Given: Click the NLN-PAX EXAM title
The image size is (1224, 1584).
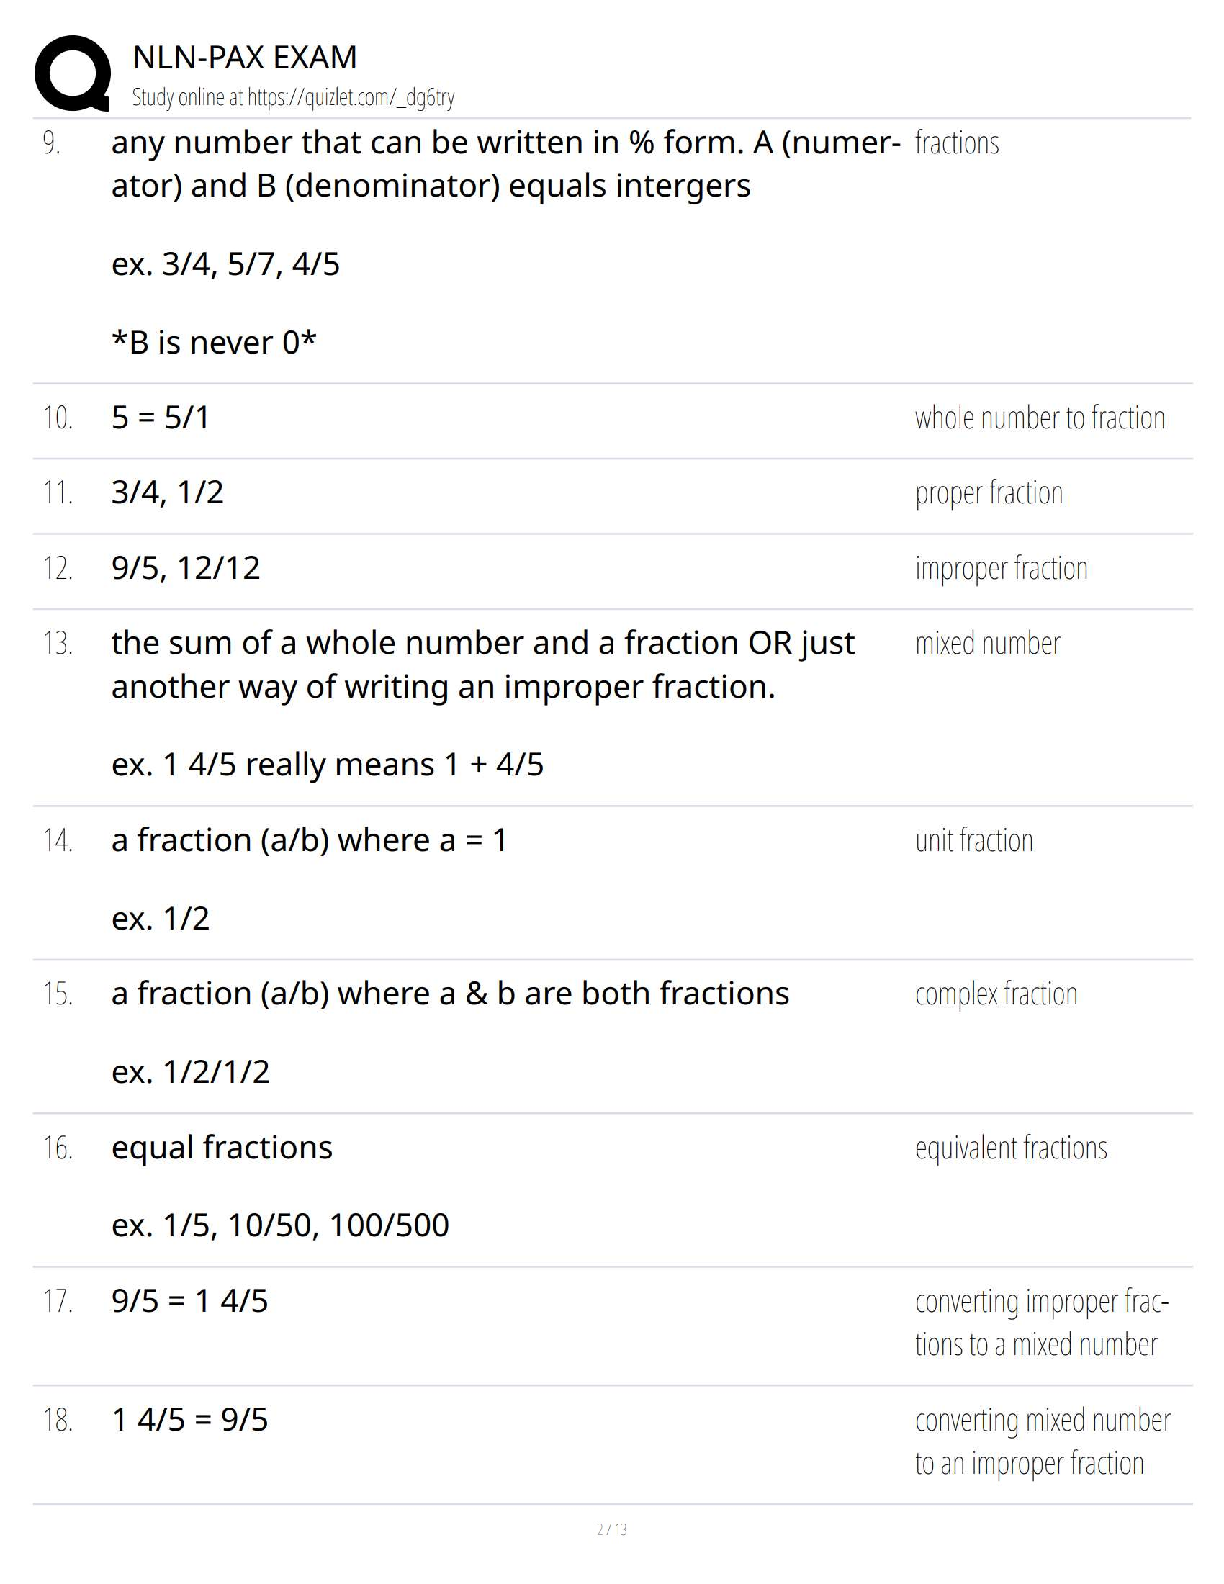Looking at the screenshot, I should 245,58.
